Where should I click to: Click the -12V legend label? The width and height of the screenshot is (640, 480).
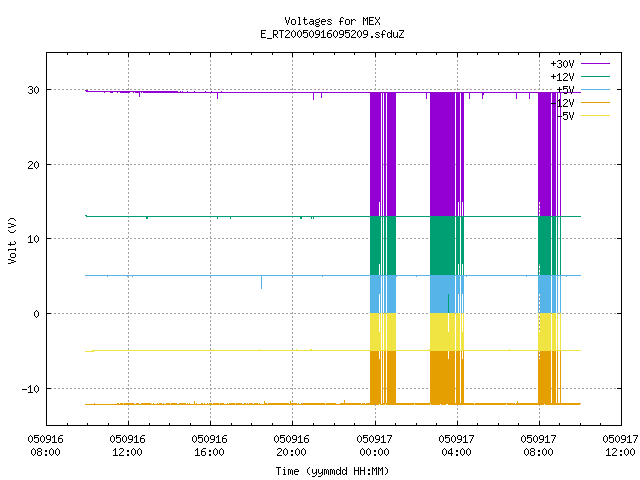[562, 103]
